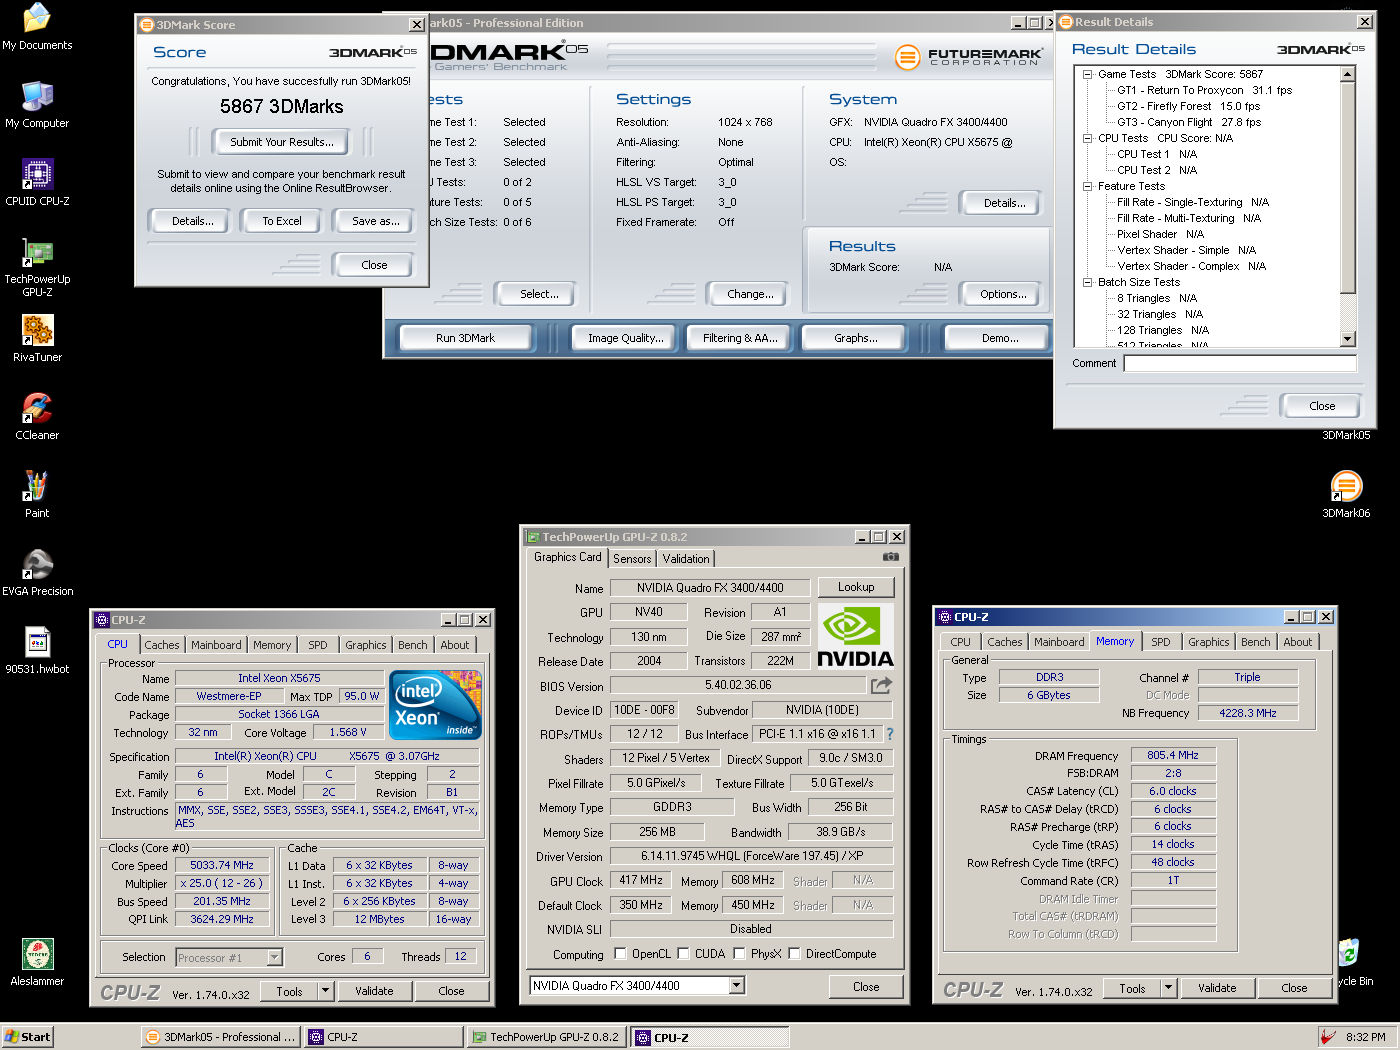Toggle the PhysX checkbox in GPU-Z

(739, 954)
